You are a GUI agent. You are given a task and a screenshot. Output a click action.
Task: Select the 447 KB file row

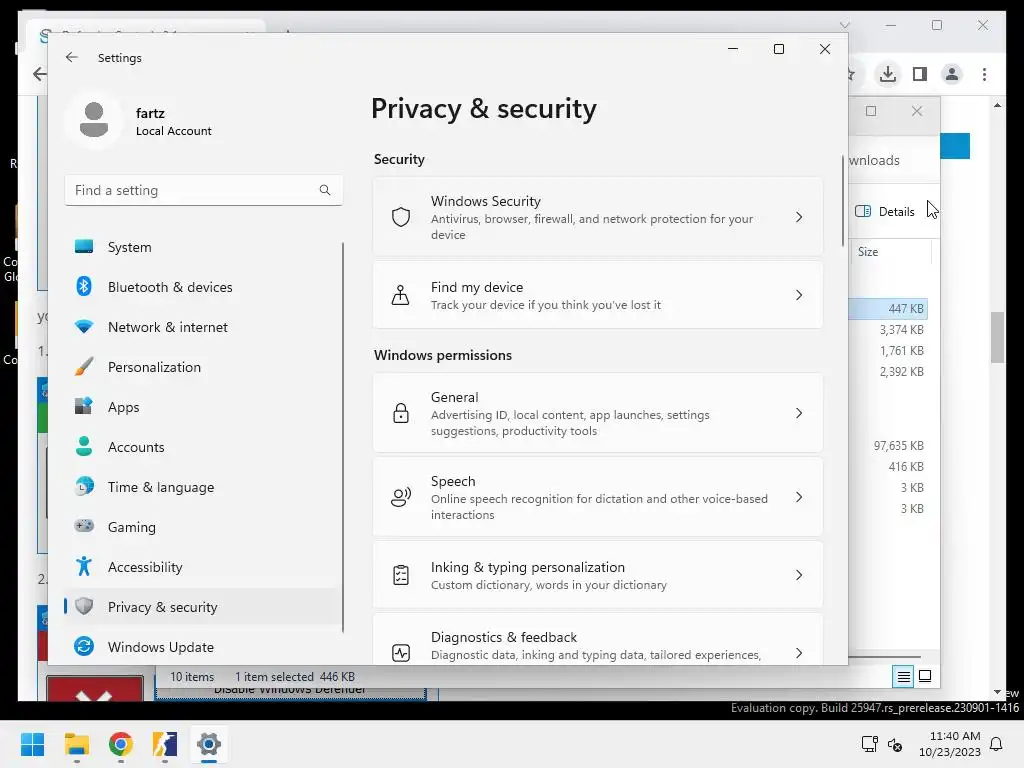[888, 308]
